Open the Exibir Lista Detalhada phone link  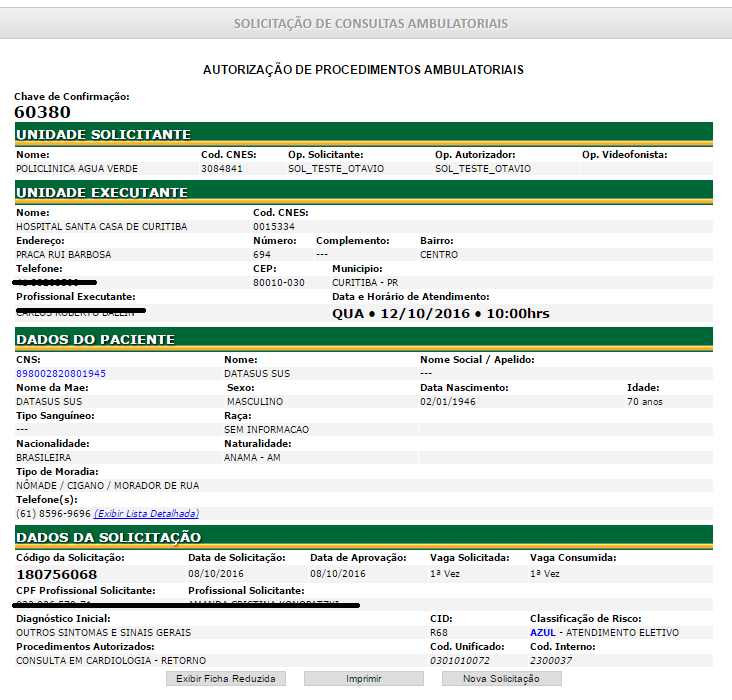(x=147, y=513)
